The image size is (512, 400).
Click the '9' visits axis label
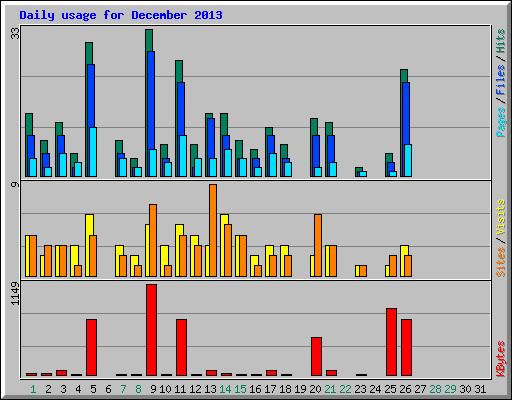pos(15,184)
